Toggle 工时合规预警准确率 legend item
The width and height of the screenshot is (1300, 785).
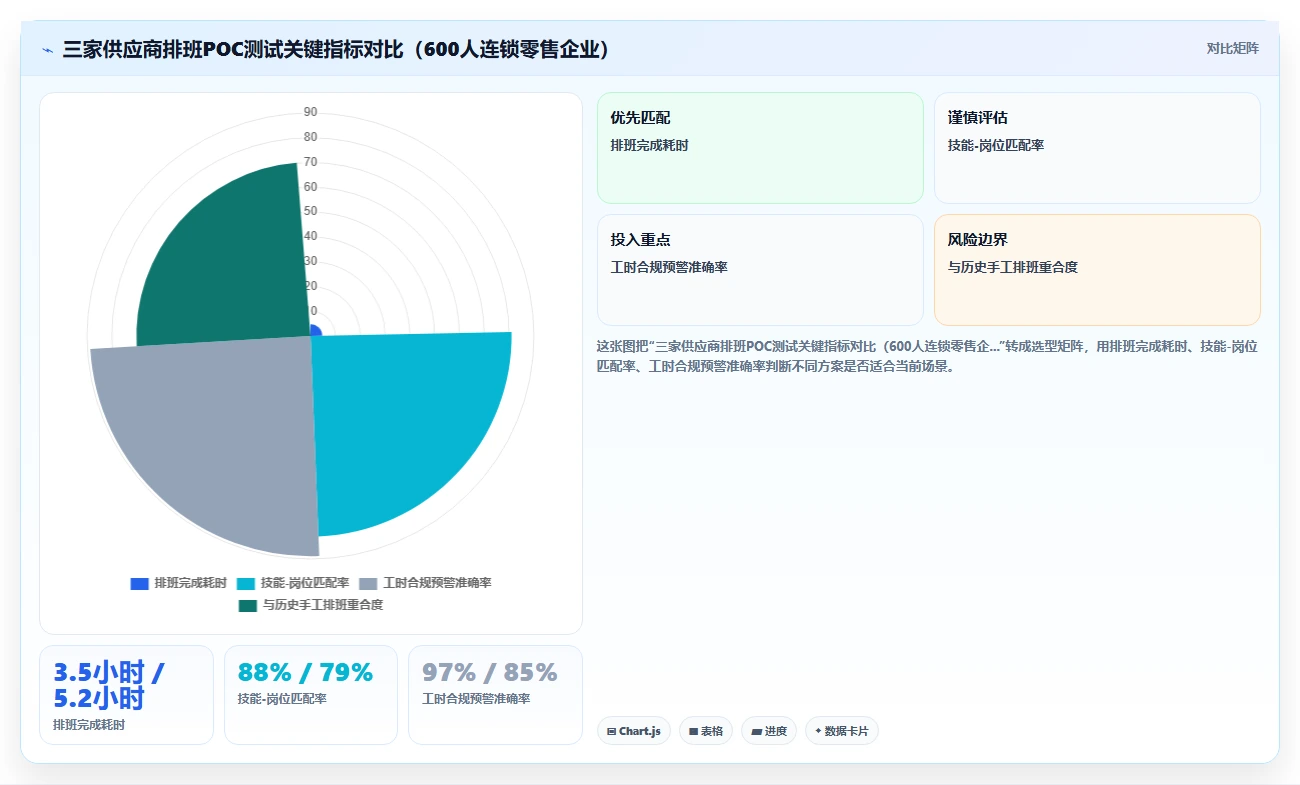(x=425, y=583)
